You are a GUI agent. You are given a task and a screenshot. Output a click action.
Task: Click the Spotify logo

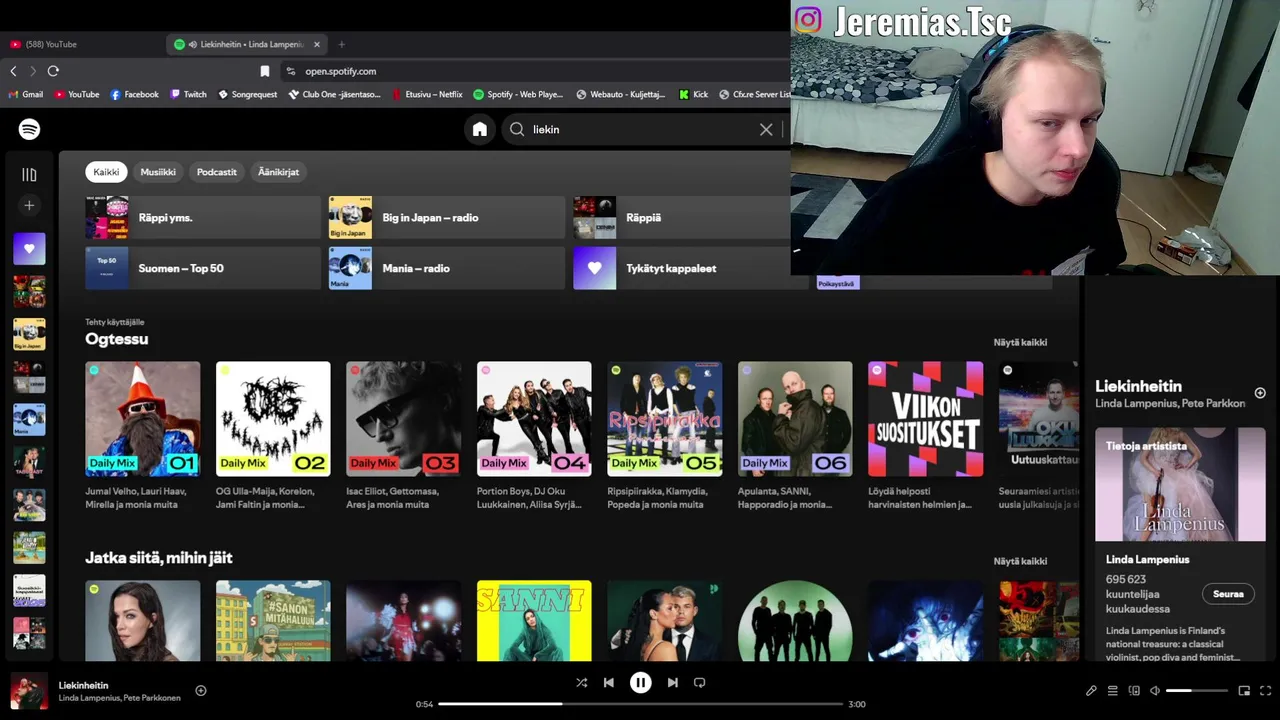click(29, 129)
